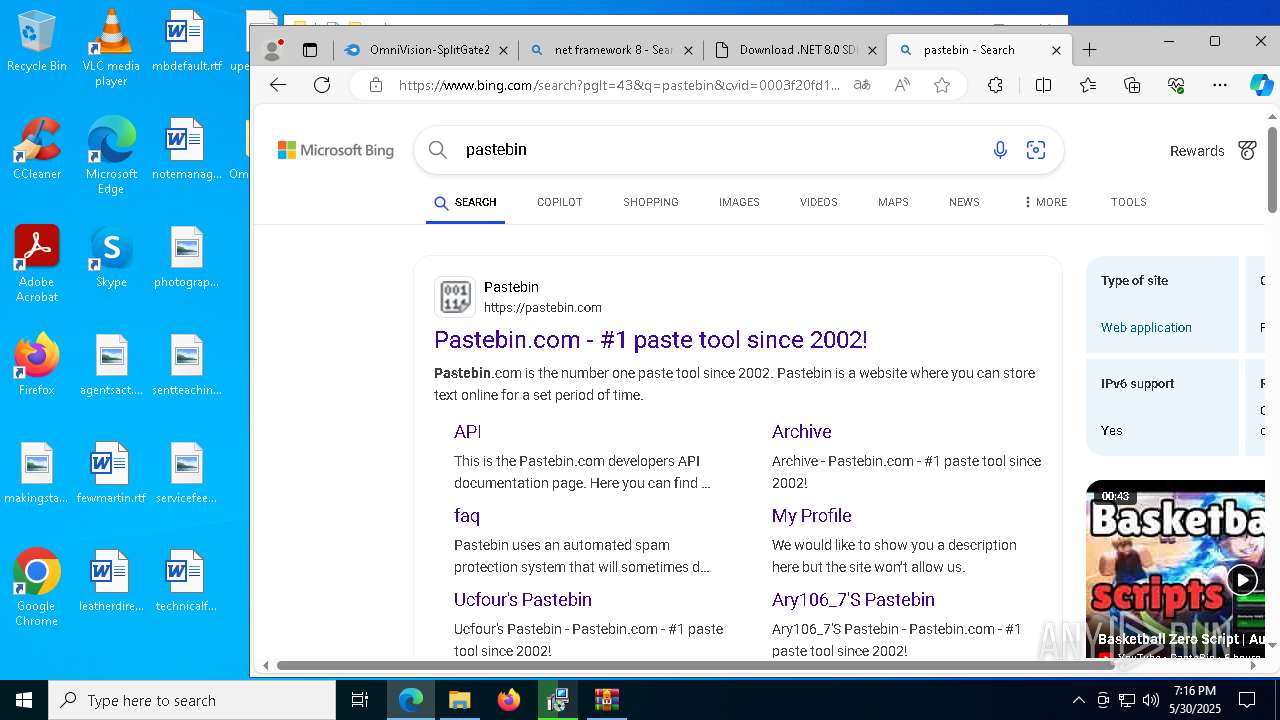This screenshot has width=1280, height=720.
Task: Close the net framework 8 search tab
Action: point(688,50)
